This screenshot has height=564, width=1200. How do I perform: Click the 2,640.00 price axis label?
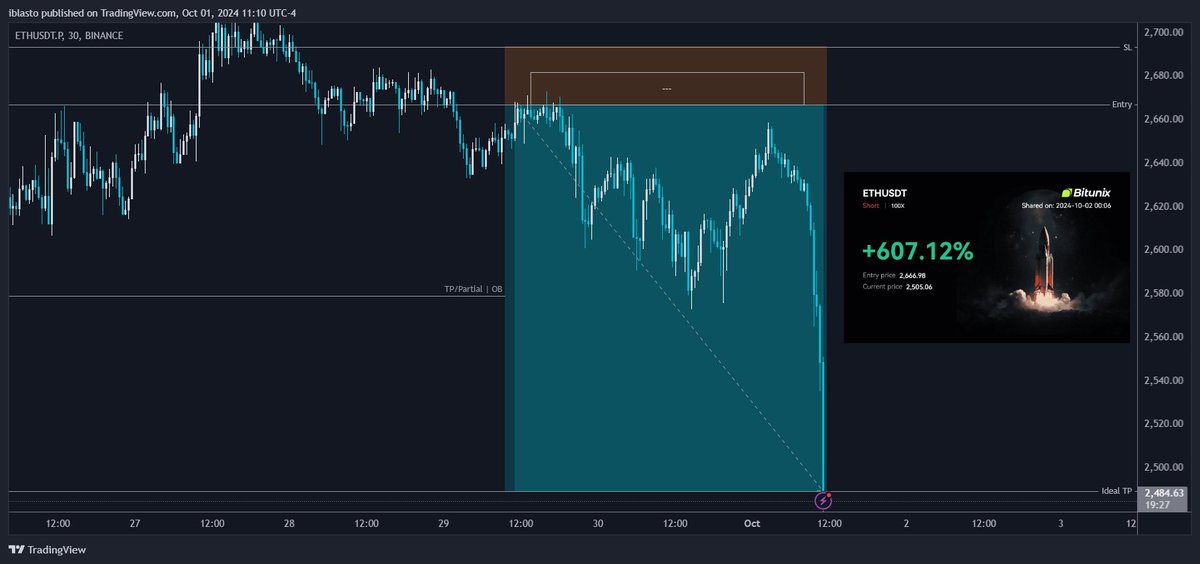point(1165,163)
